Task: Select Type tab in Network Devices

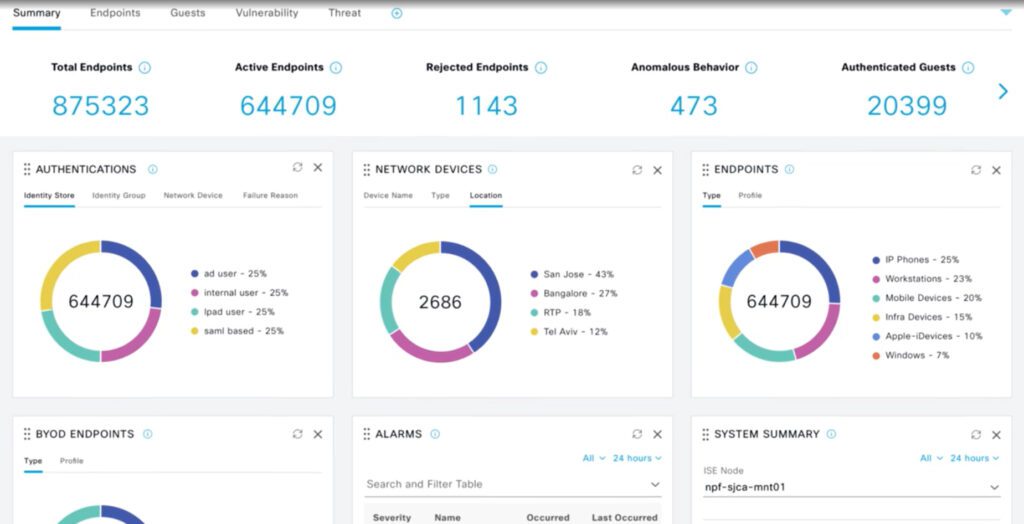Action: click(x=440, y=195)
